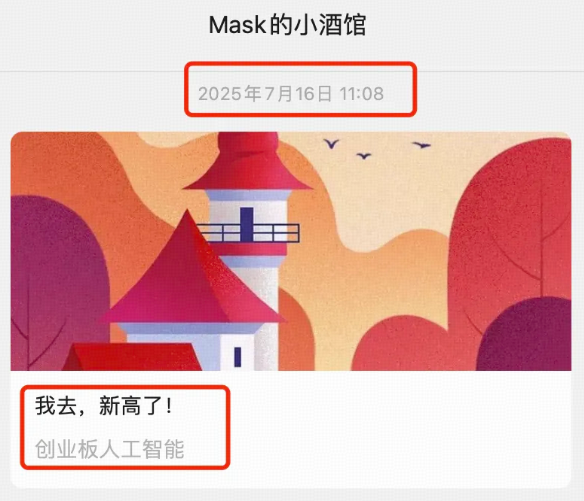The image size is (584, 501).
Task: Click the rightmost flying bird in the cover
Action: [421, 145]
